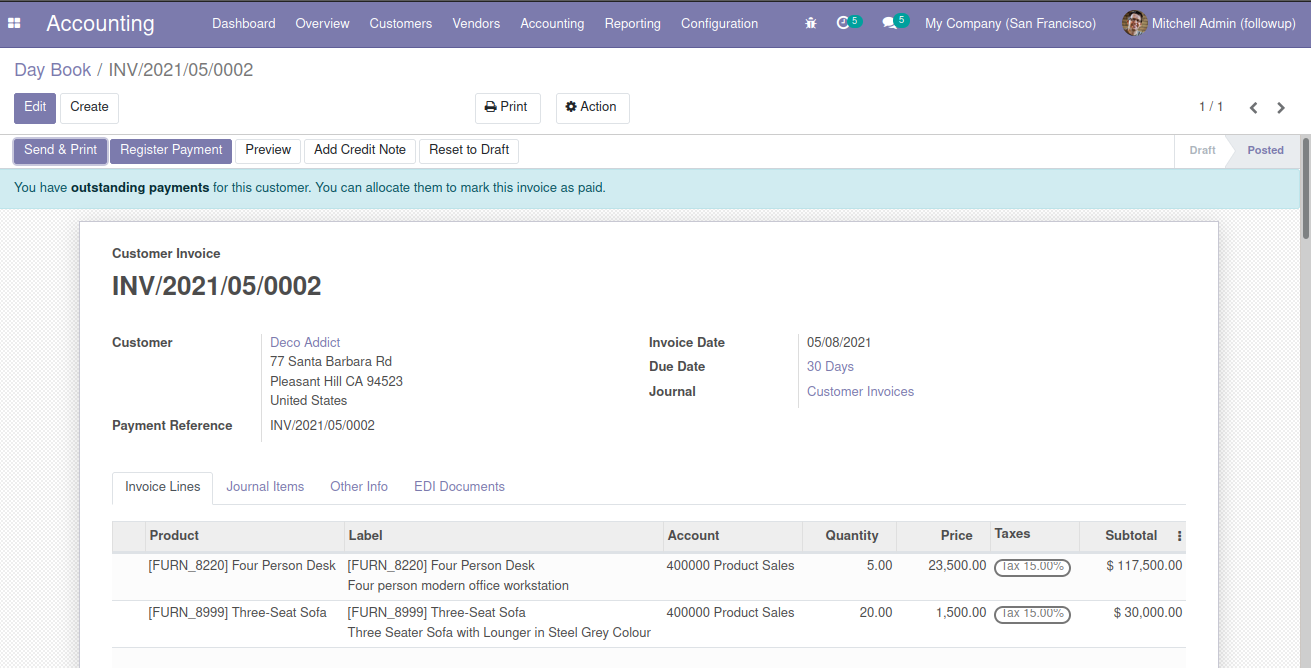
Task: Click the Reset to Draft button
Action: tap(469, 150)
